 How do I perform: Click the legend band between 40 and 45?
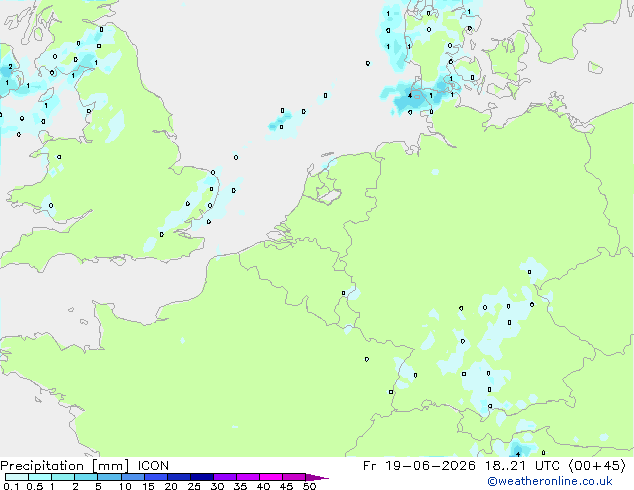point(271,477)
